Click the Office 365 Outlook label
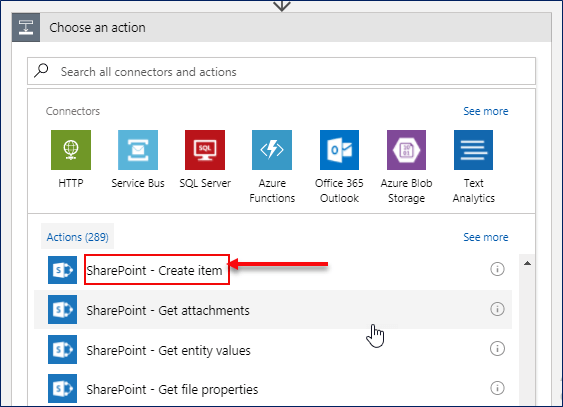 click(x=339, y=191)
